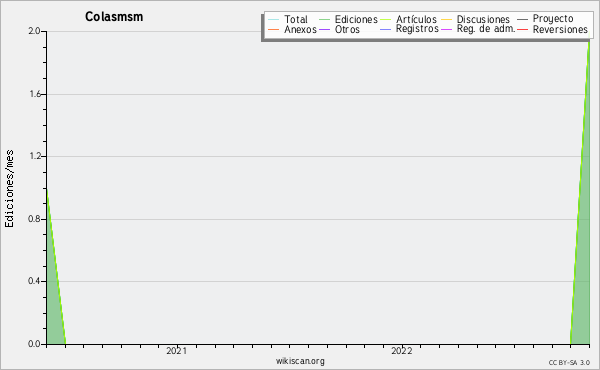Click the Discusiones legend label
This screenshot has width=600, height=370.
pyautogui.click(x=483, y=19)
